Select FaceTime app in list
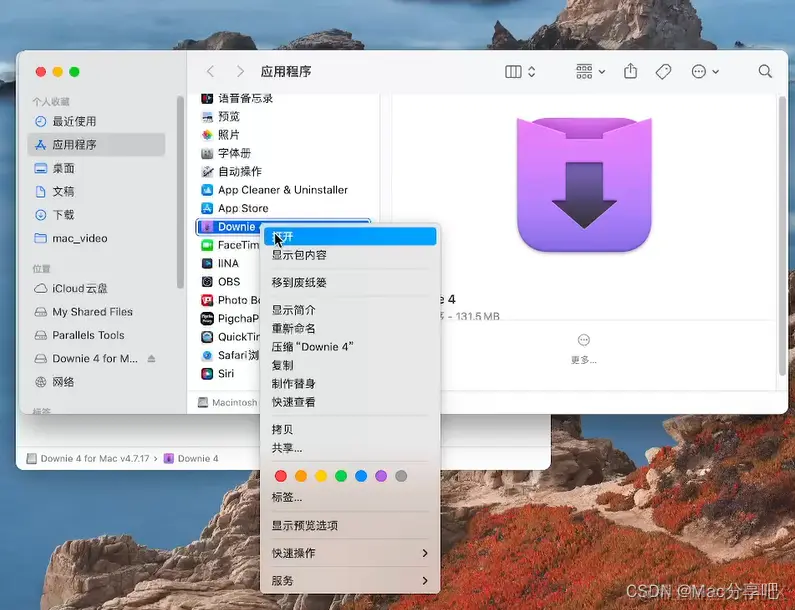The height and width of the screenshot is (610, 795). (x=229, y=245)
